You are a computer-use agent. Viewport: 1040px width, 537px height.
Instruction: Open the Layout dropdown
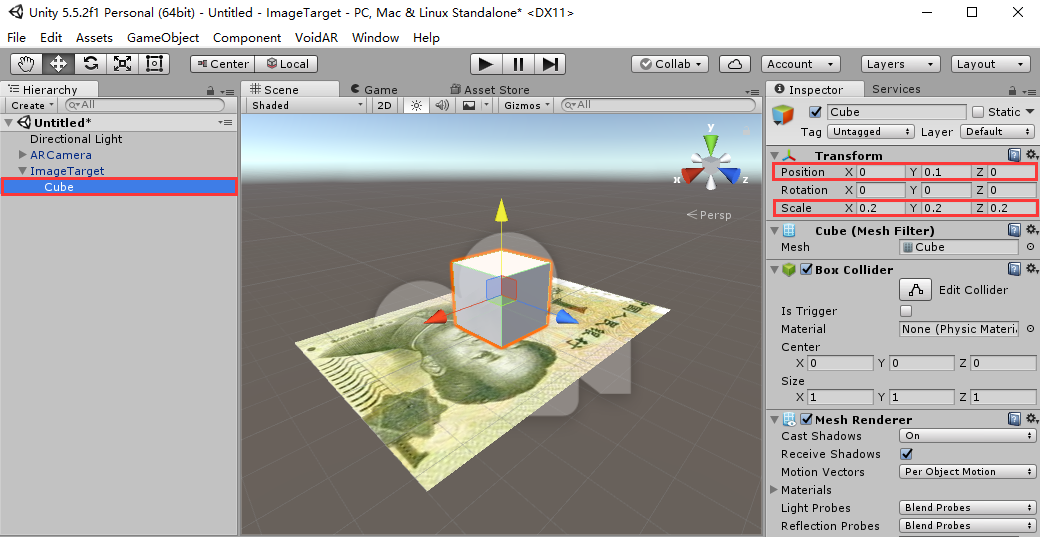[x=990, y=64]
